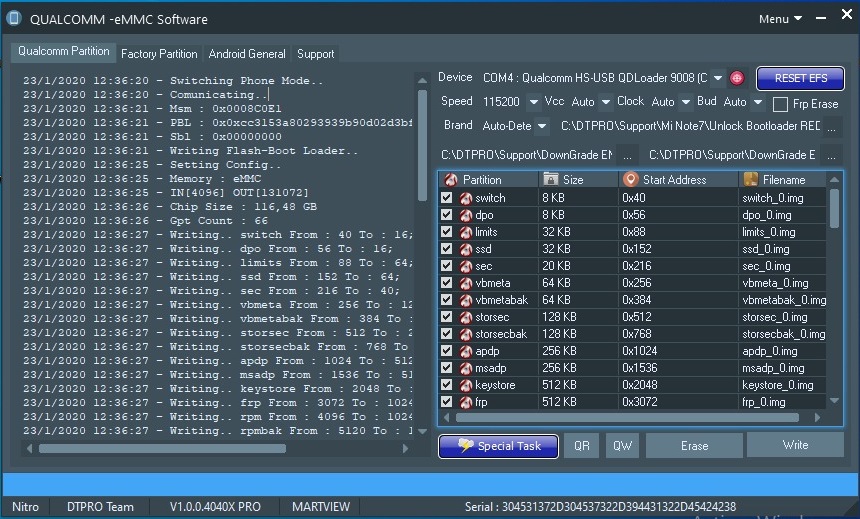Uncheck the keystore partition checkbox

tap(446, 385)
